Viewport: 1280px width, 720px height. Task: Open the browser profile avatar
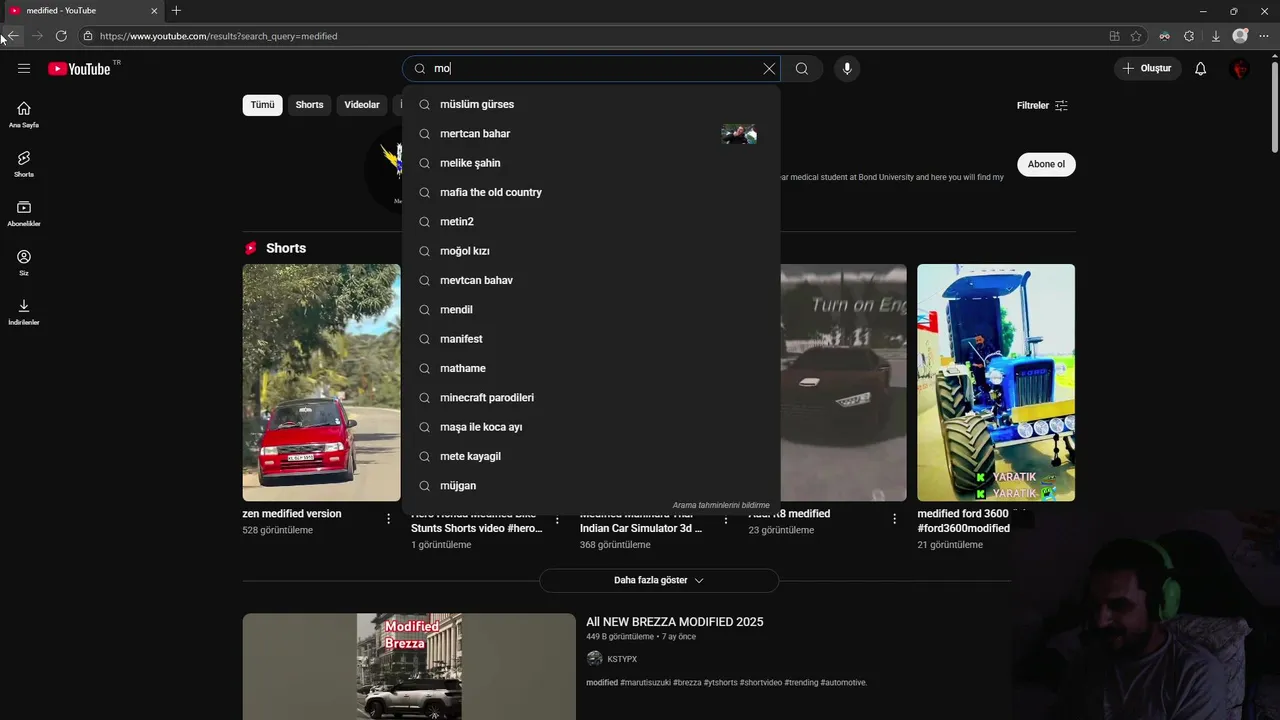(1240, 36)
